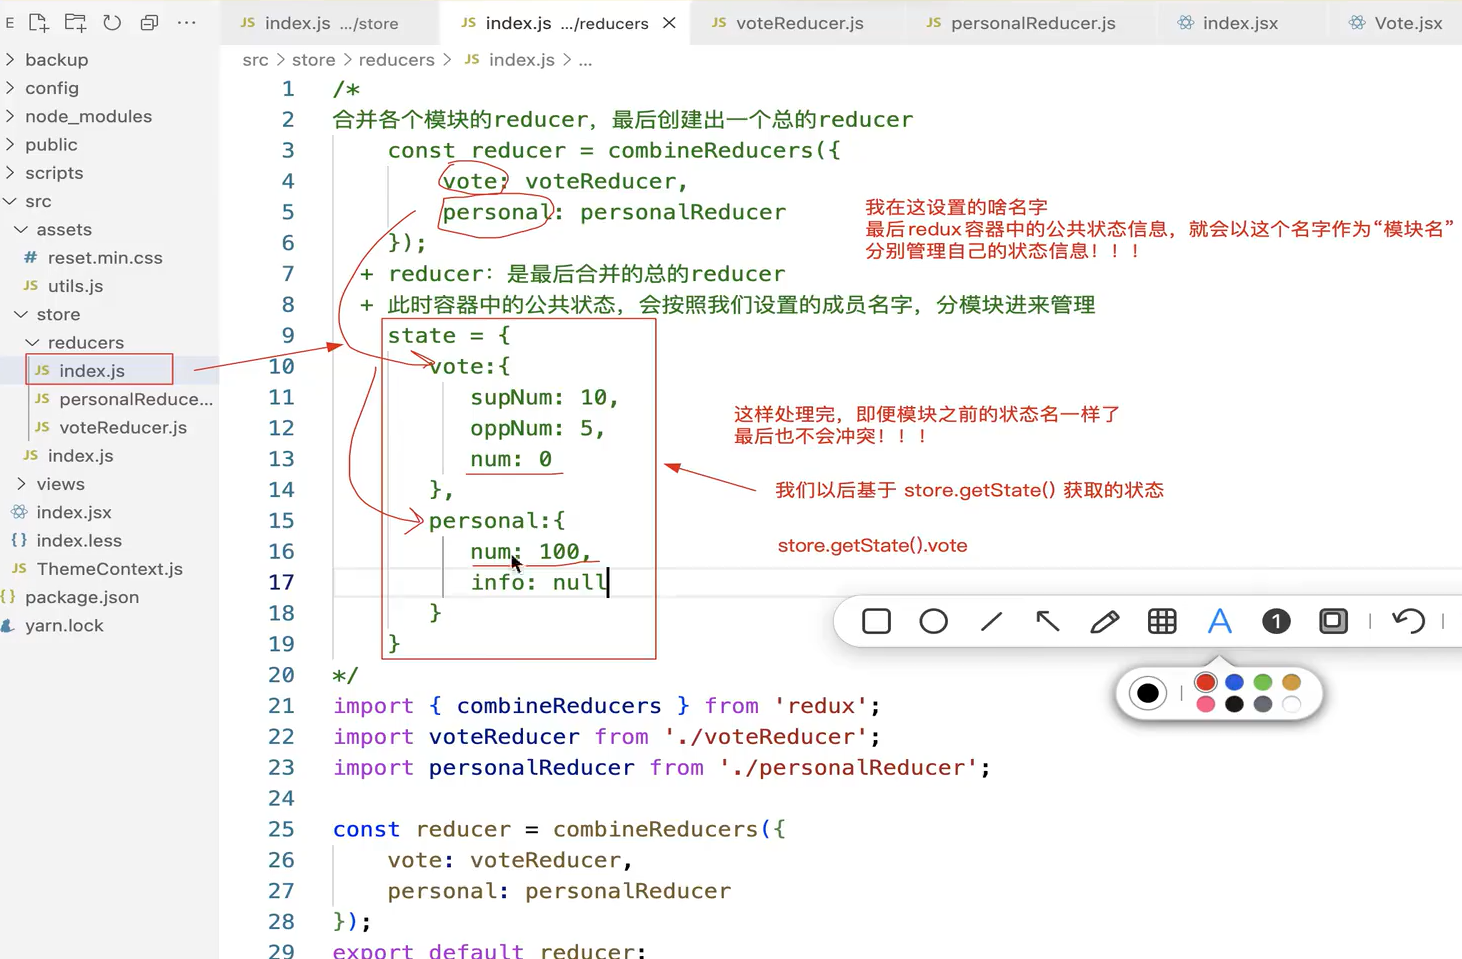This screenshot has height=959, width=1462.
Task: Click 'combineReducers' in the line 21 import
Action: [x=559, y=706]
